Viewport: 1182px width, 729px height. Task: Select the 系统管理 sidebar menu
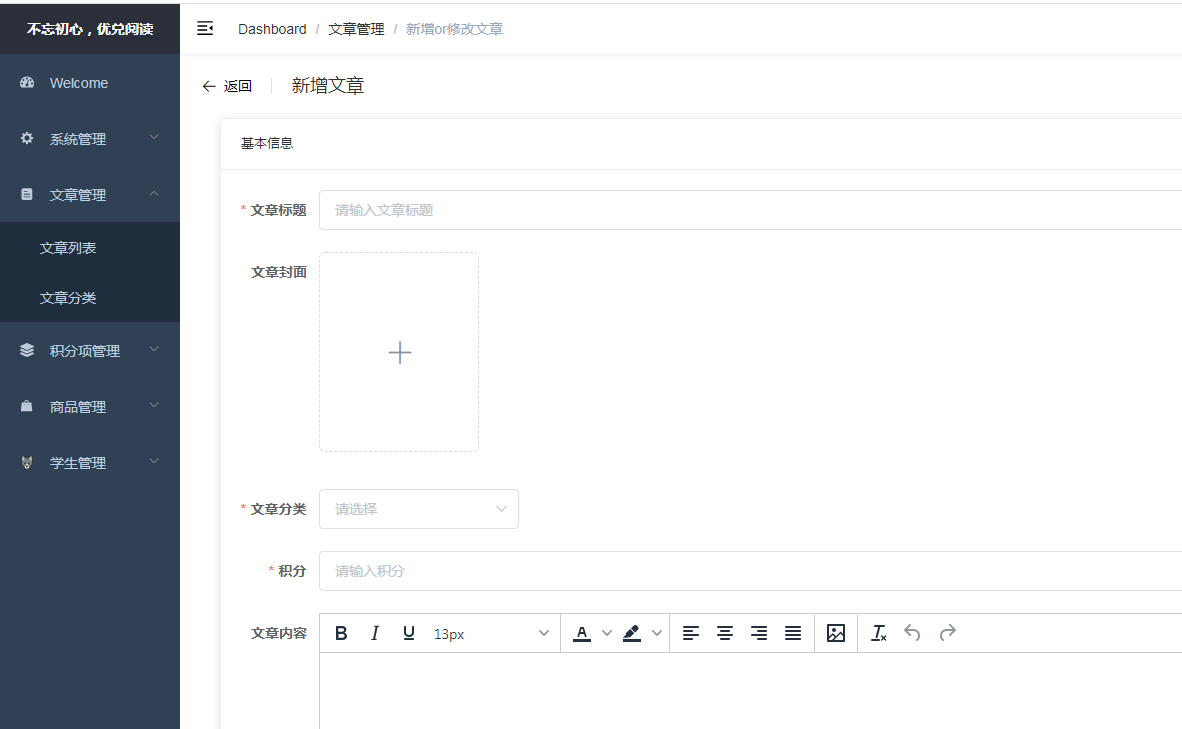point(90,139)
